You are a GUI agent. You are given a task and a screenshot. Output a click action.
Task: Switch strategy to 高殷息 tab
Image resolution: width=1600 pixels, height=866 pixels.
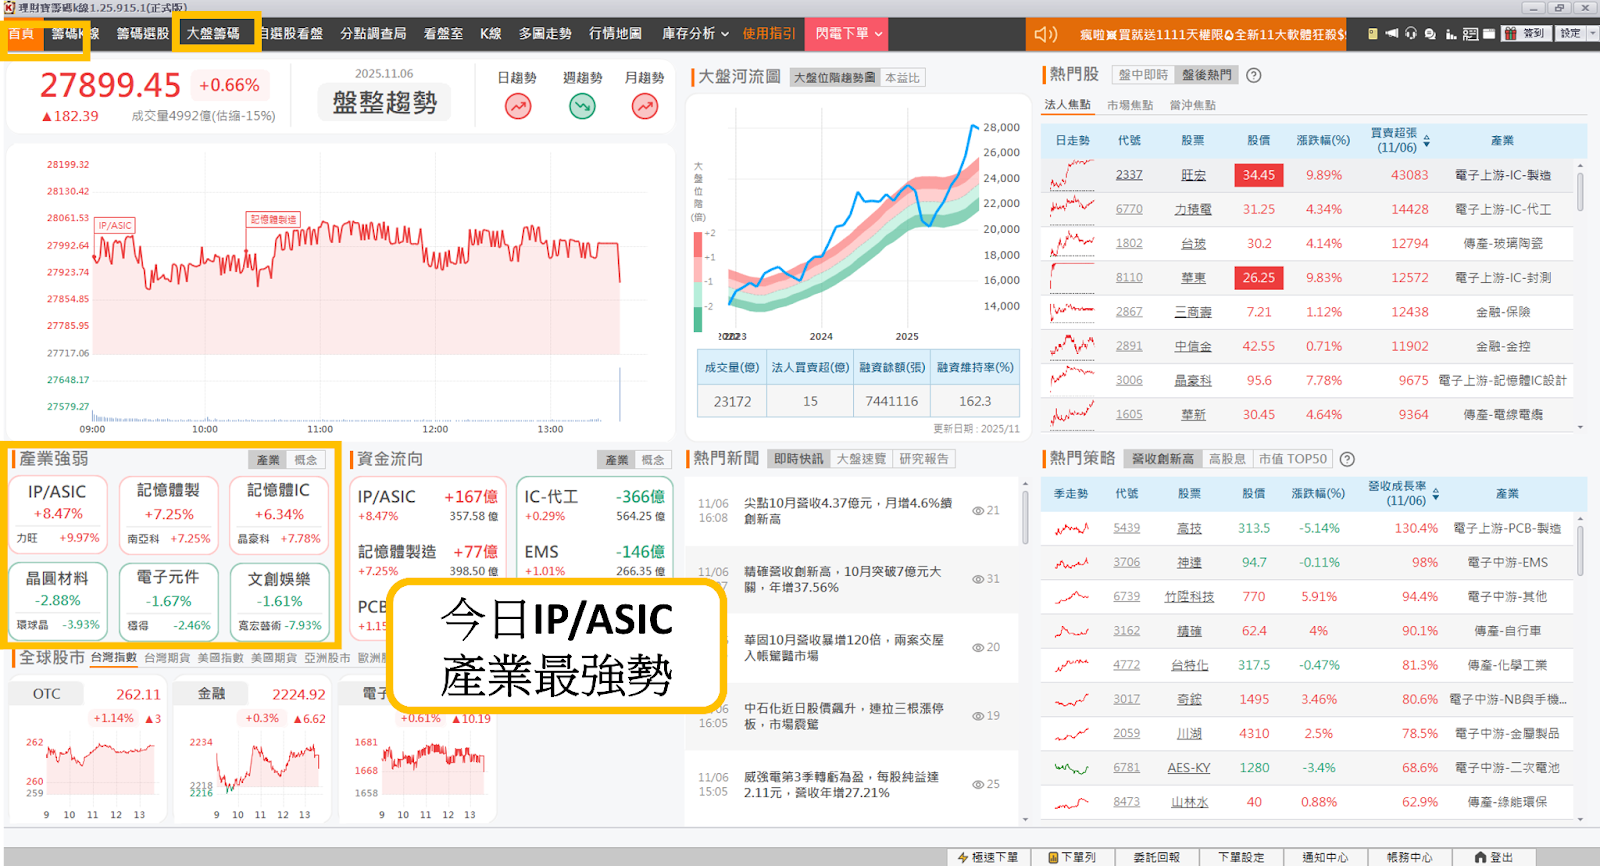[1227, 459]
